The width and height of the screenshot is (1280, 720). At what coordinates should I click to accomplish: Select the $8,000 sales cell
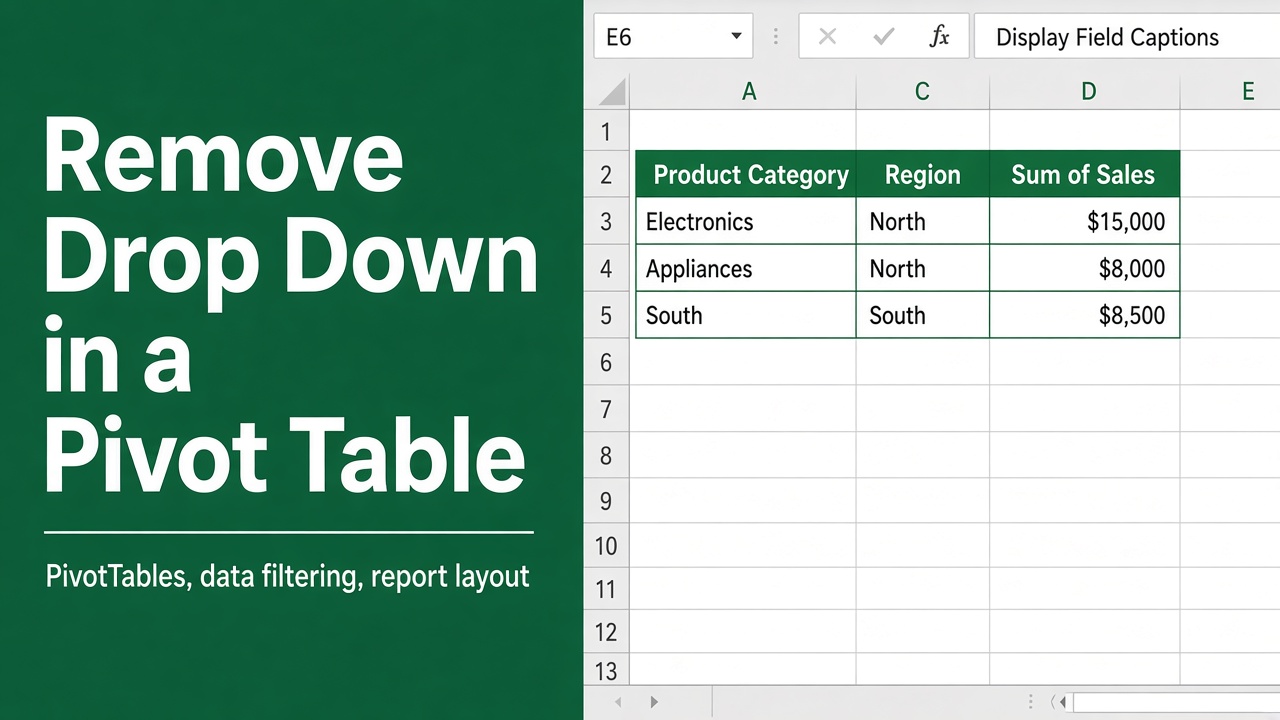pos(1085,268)
